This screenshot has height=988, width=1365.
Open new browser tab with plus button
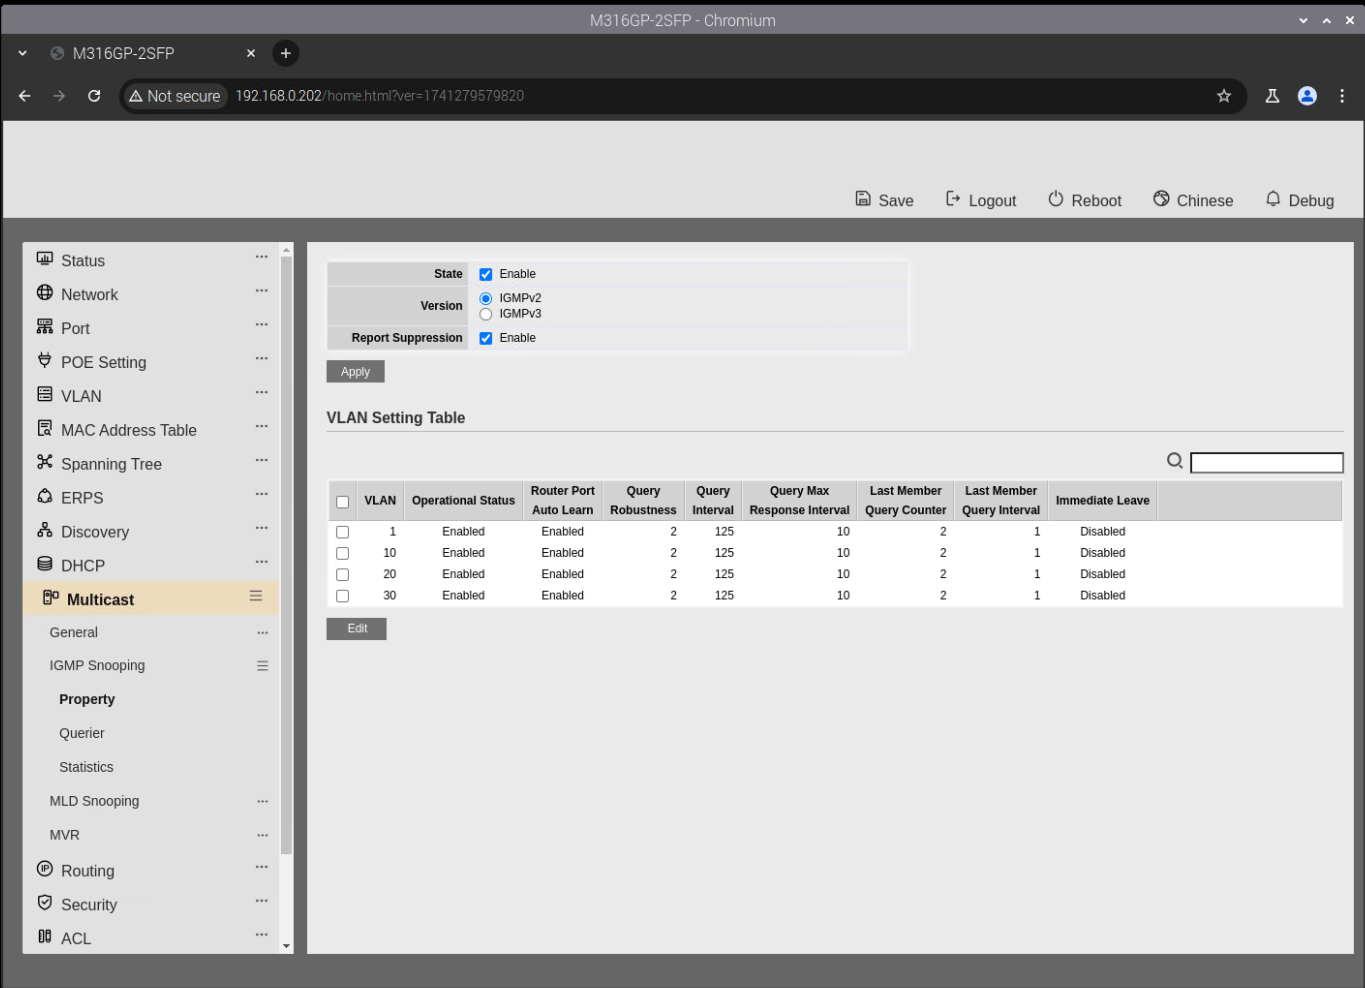tap(286, 53)
